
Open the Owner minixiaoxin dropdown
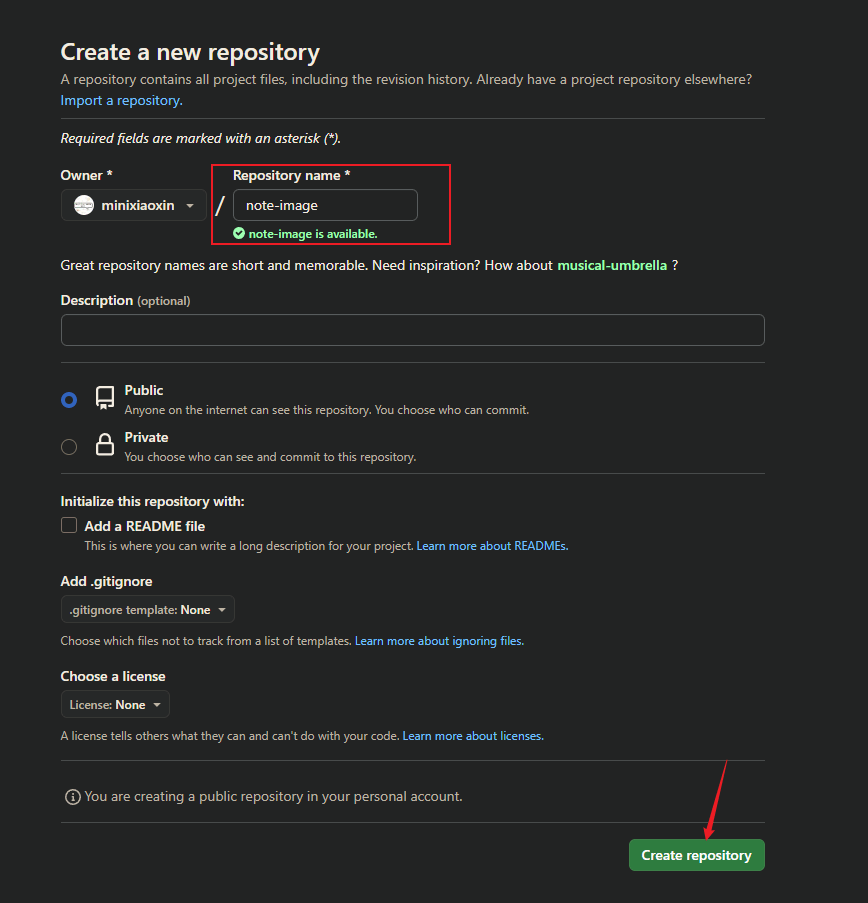coord(134,205)
